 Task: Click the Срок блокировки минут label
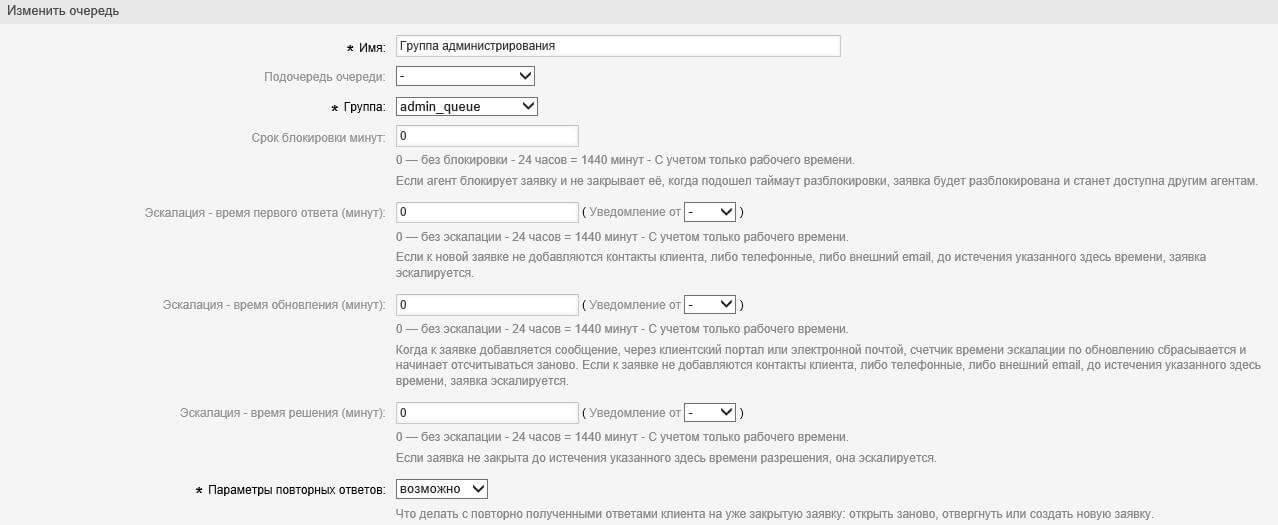point(320,137)
